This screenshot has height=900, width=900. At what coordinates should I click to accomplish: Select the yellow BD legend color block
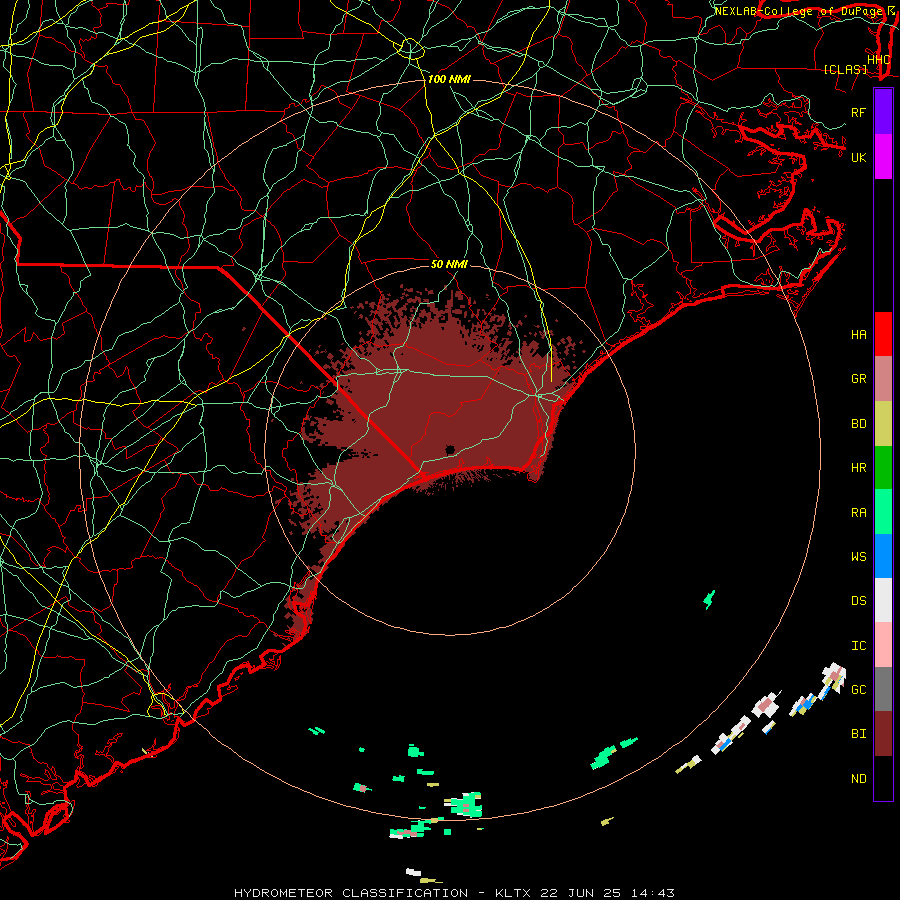[883, 424]
